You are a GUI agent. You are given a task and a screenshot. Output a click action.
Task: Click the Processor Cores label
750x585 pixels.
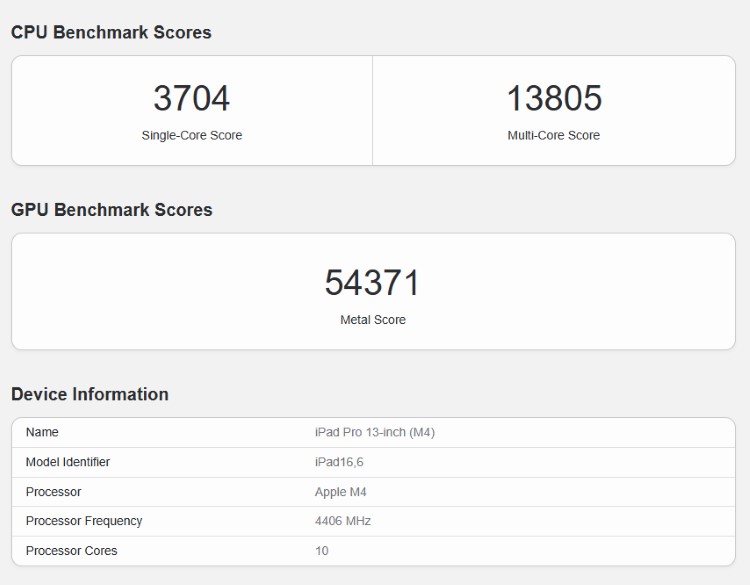pos(71,551)
